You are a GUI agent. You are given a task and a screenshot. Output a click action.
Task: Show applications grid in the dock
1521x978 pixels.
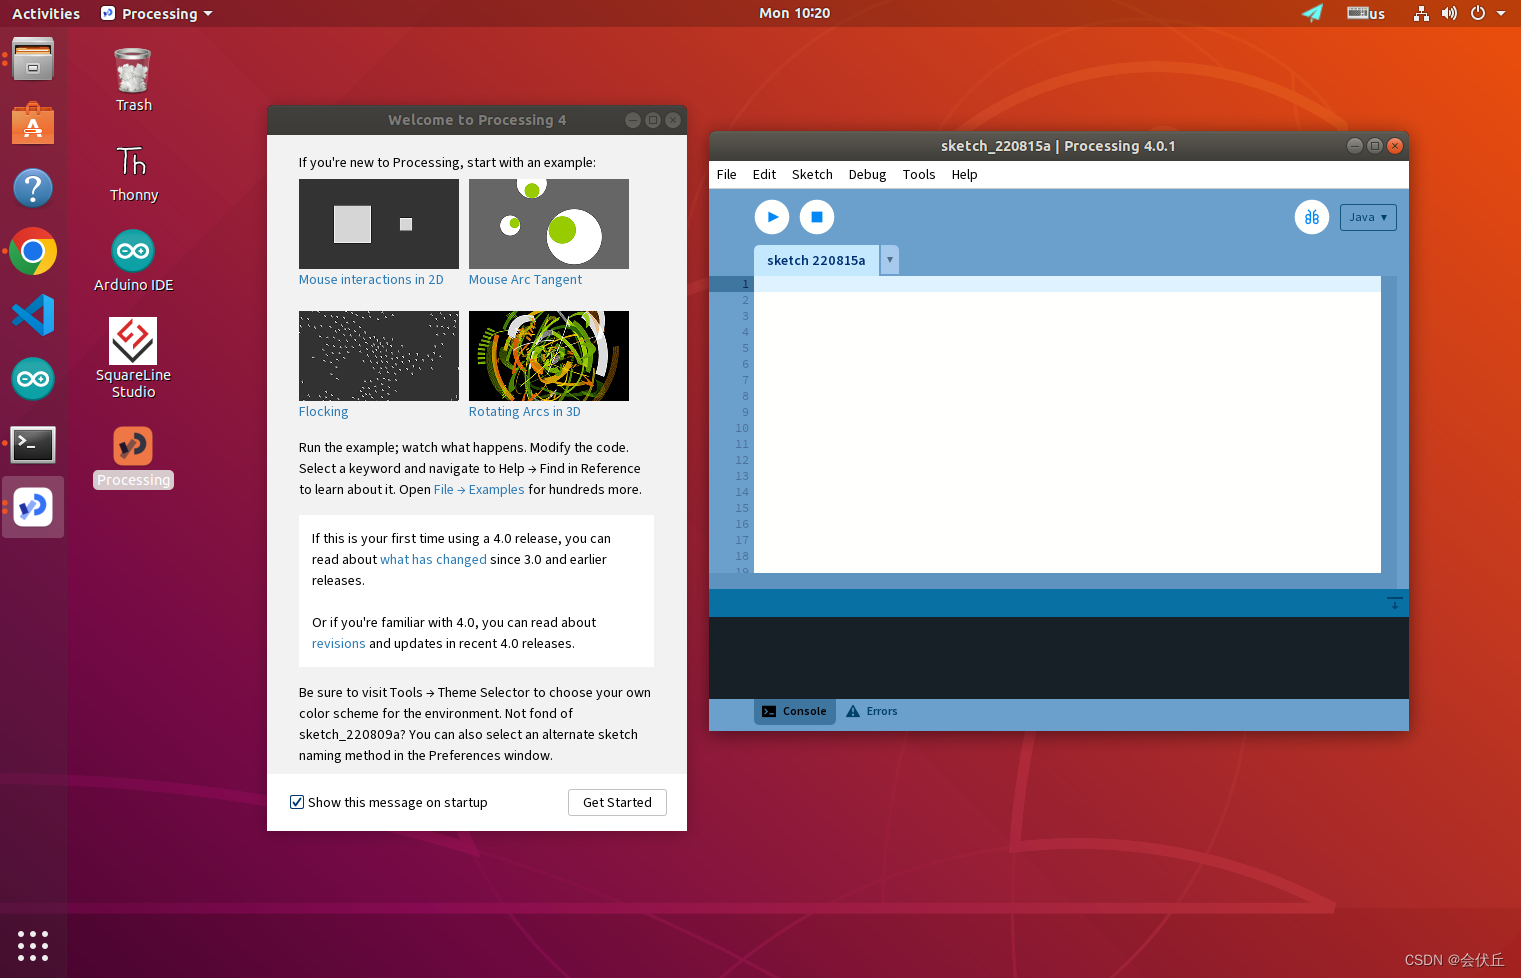click(33, 945)
